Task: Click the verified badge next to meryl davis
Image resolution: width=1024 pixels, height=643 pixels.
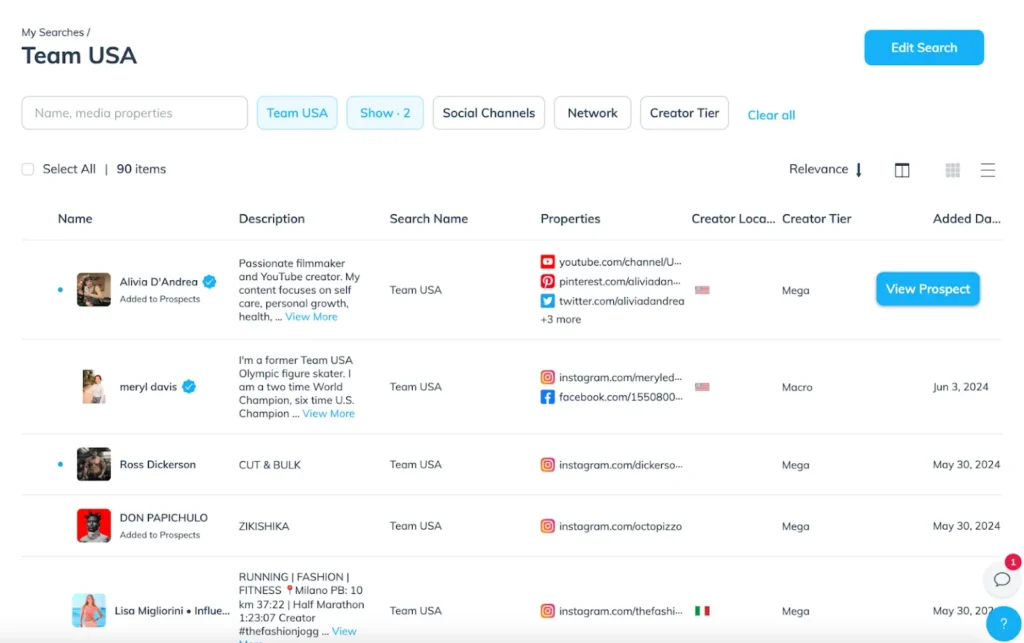Action: tap(189, 387)
